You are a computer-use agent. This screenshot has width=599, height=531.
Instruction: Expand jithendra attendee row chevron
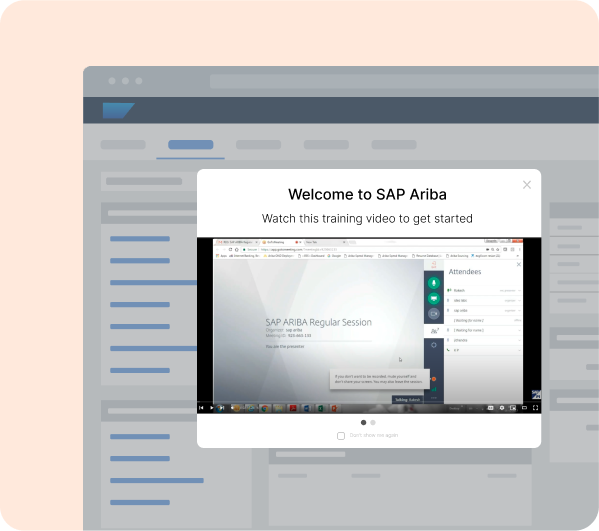tap(519, 340)
